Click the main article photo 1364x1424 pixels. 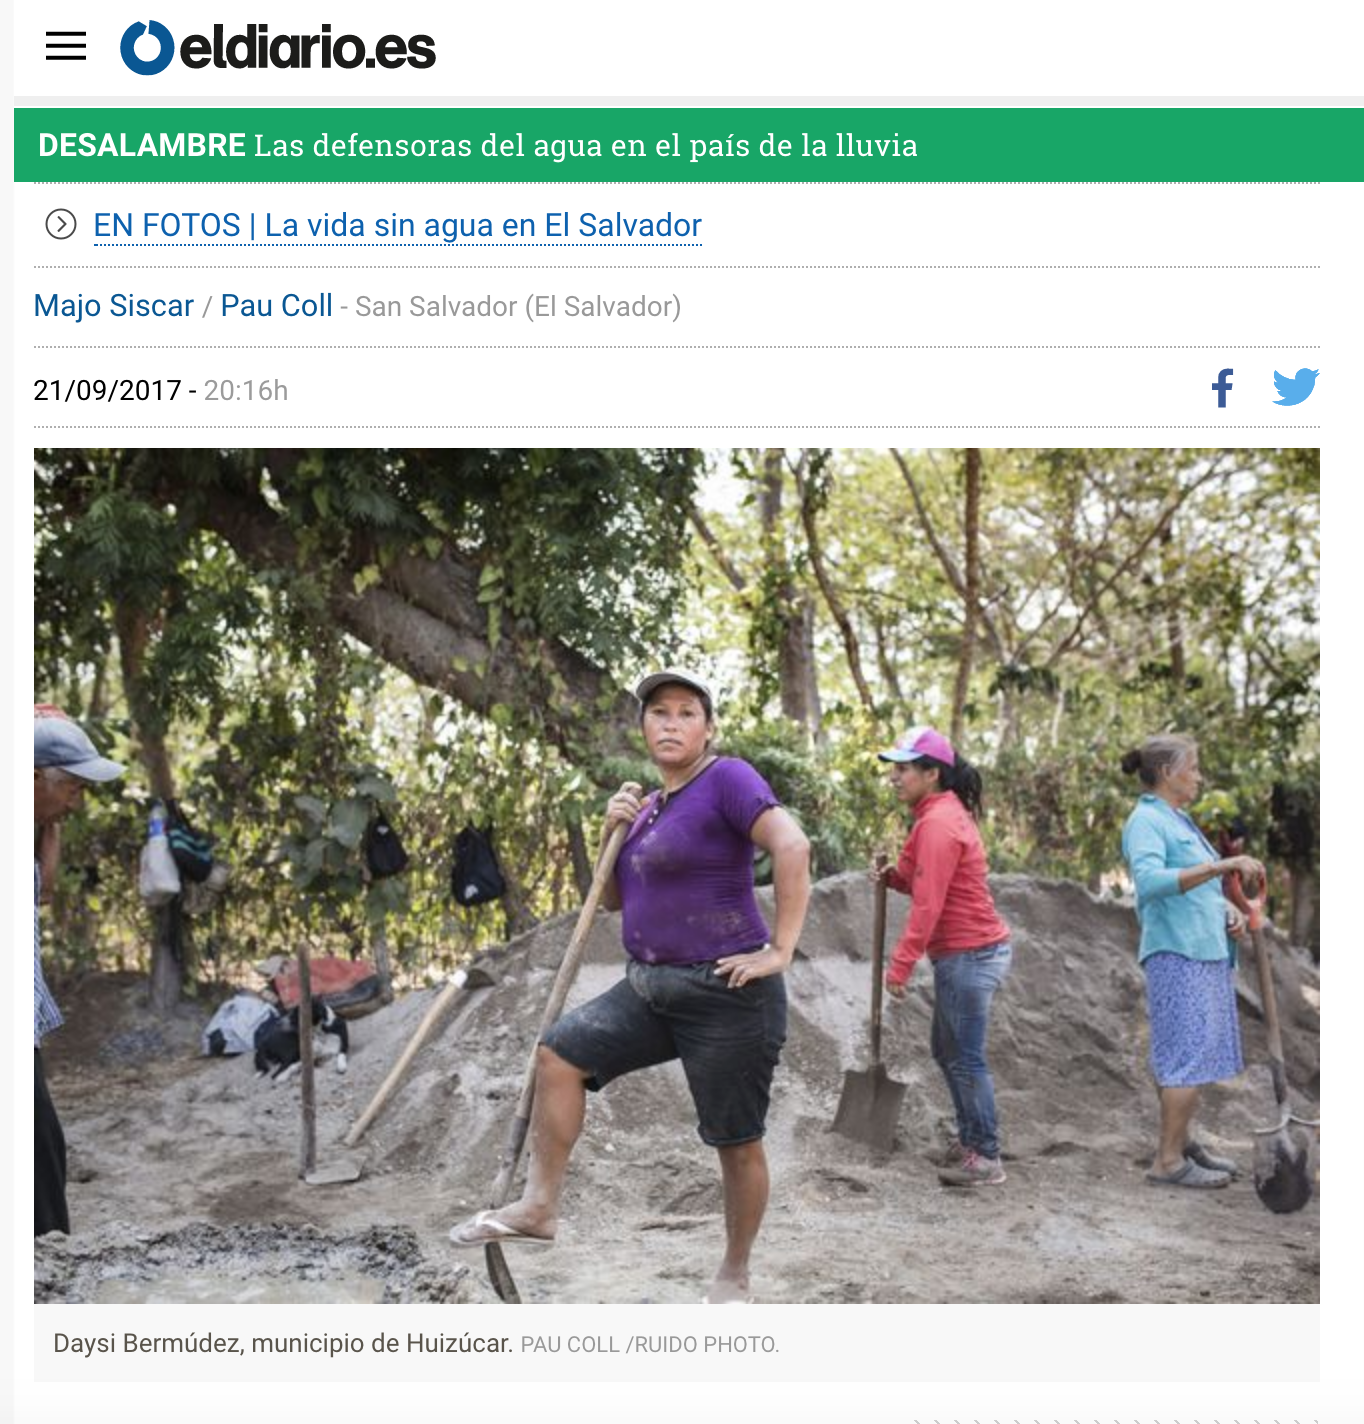[677, 875]
